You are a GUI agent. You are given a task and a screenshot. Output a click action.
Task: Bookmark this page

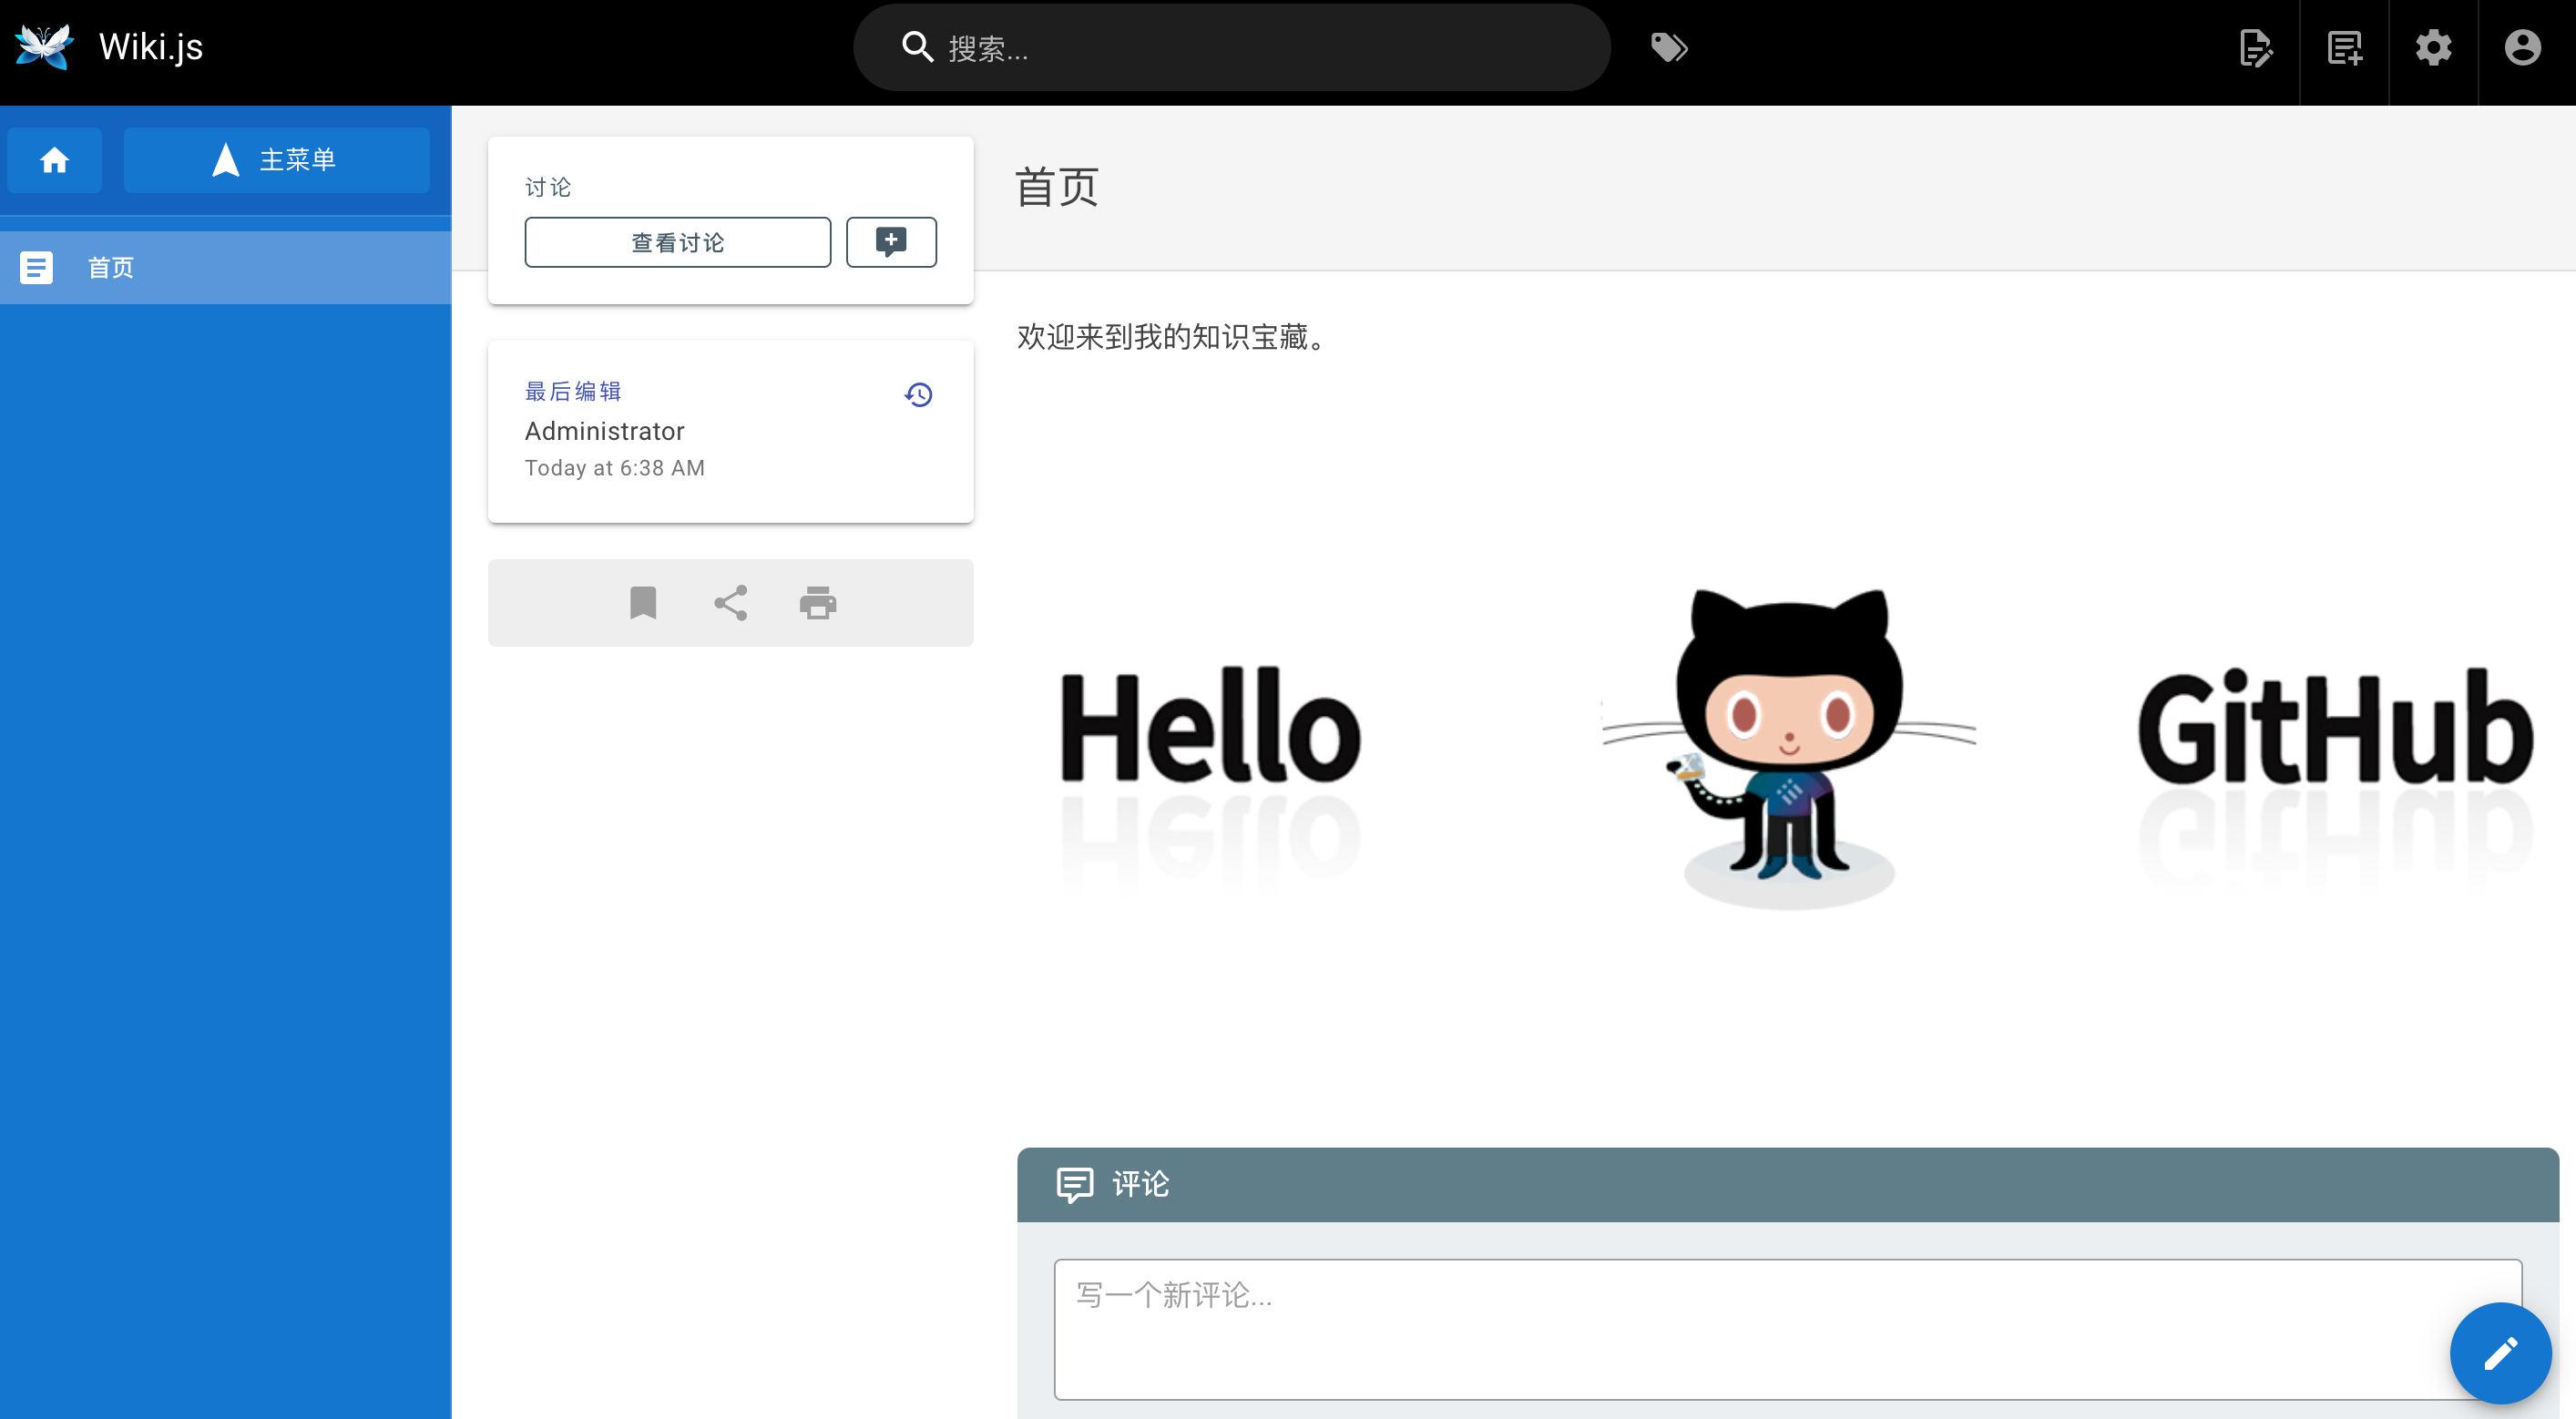[x=643, y=602]
